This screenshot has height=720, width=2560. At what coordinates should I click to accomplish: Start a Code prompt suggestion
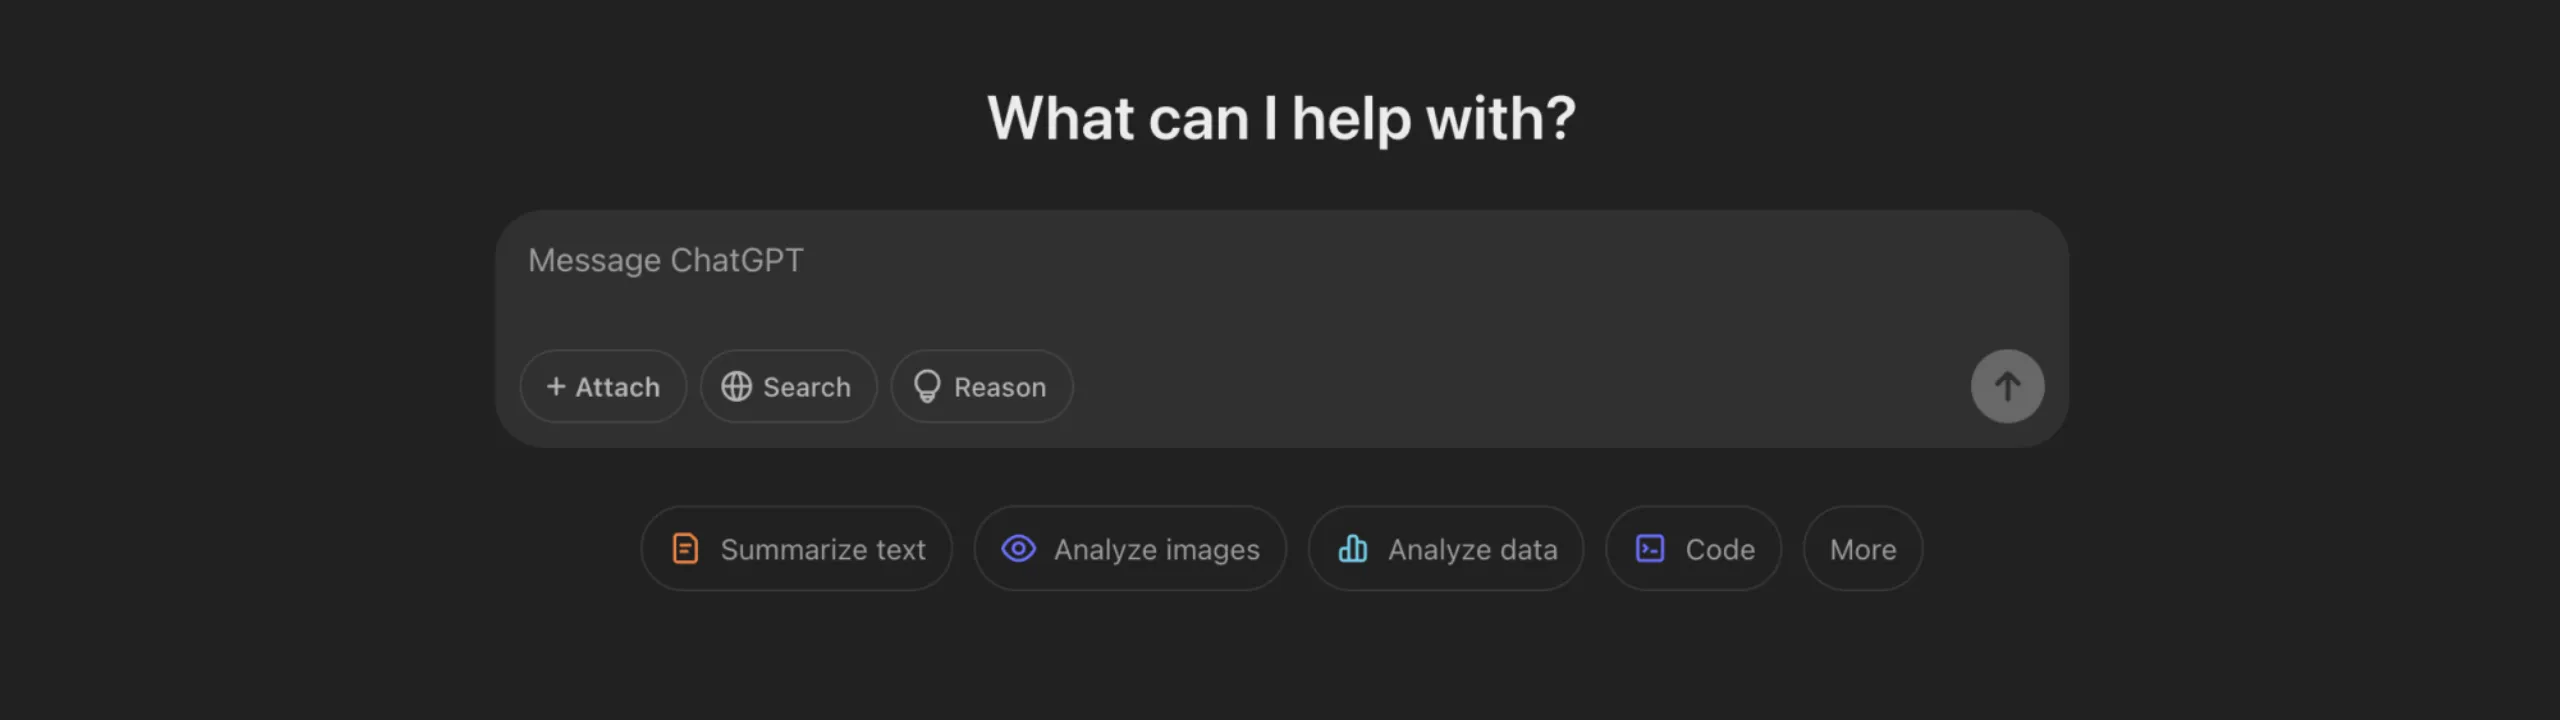click(1693, 549)
